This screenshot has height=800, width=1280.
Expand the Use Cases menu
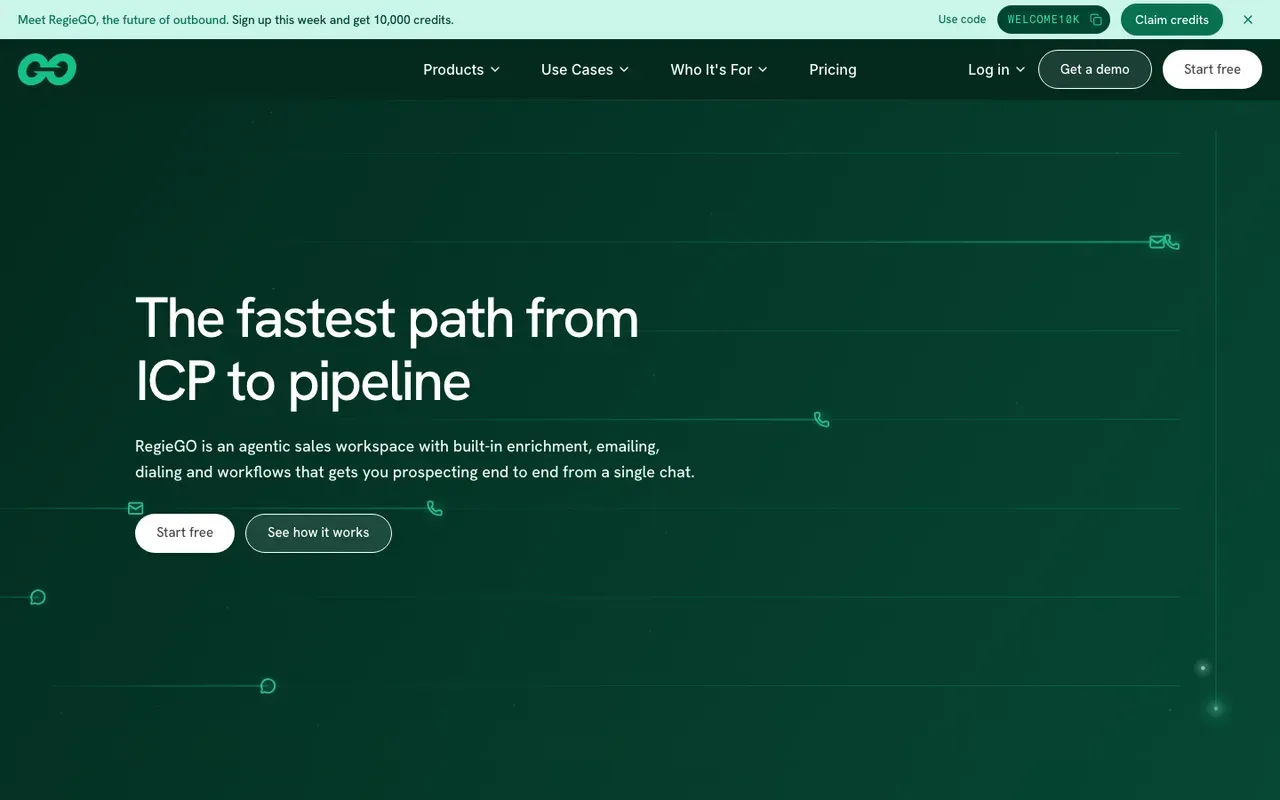pos(585,69)
